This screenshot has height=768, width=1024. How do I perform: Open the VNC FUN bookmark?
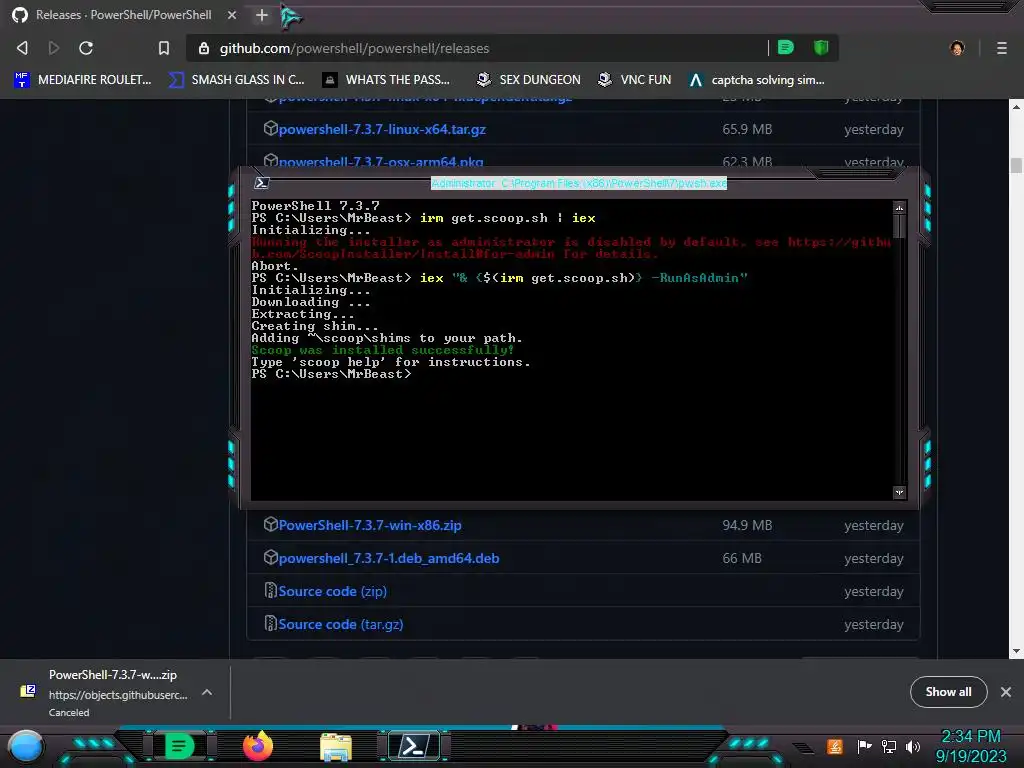click(x=634, y=80)
